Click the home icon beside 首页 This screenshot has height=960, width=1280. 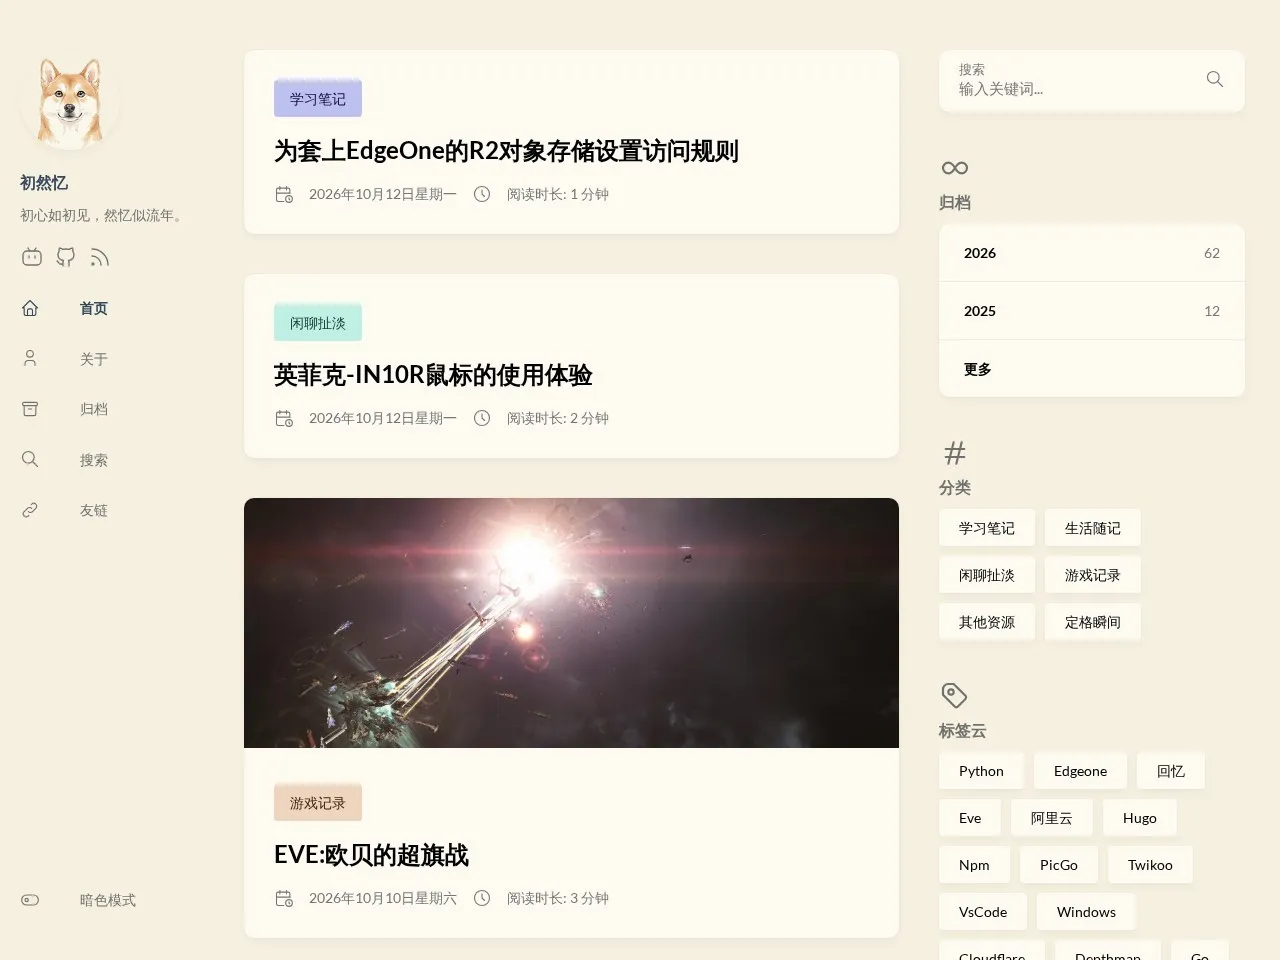click(x=30, y=308)
